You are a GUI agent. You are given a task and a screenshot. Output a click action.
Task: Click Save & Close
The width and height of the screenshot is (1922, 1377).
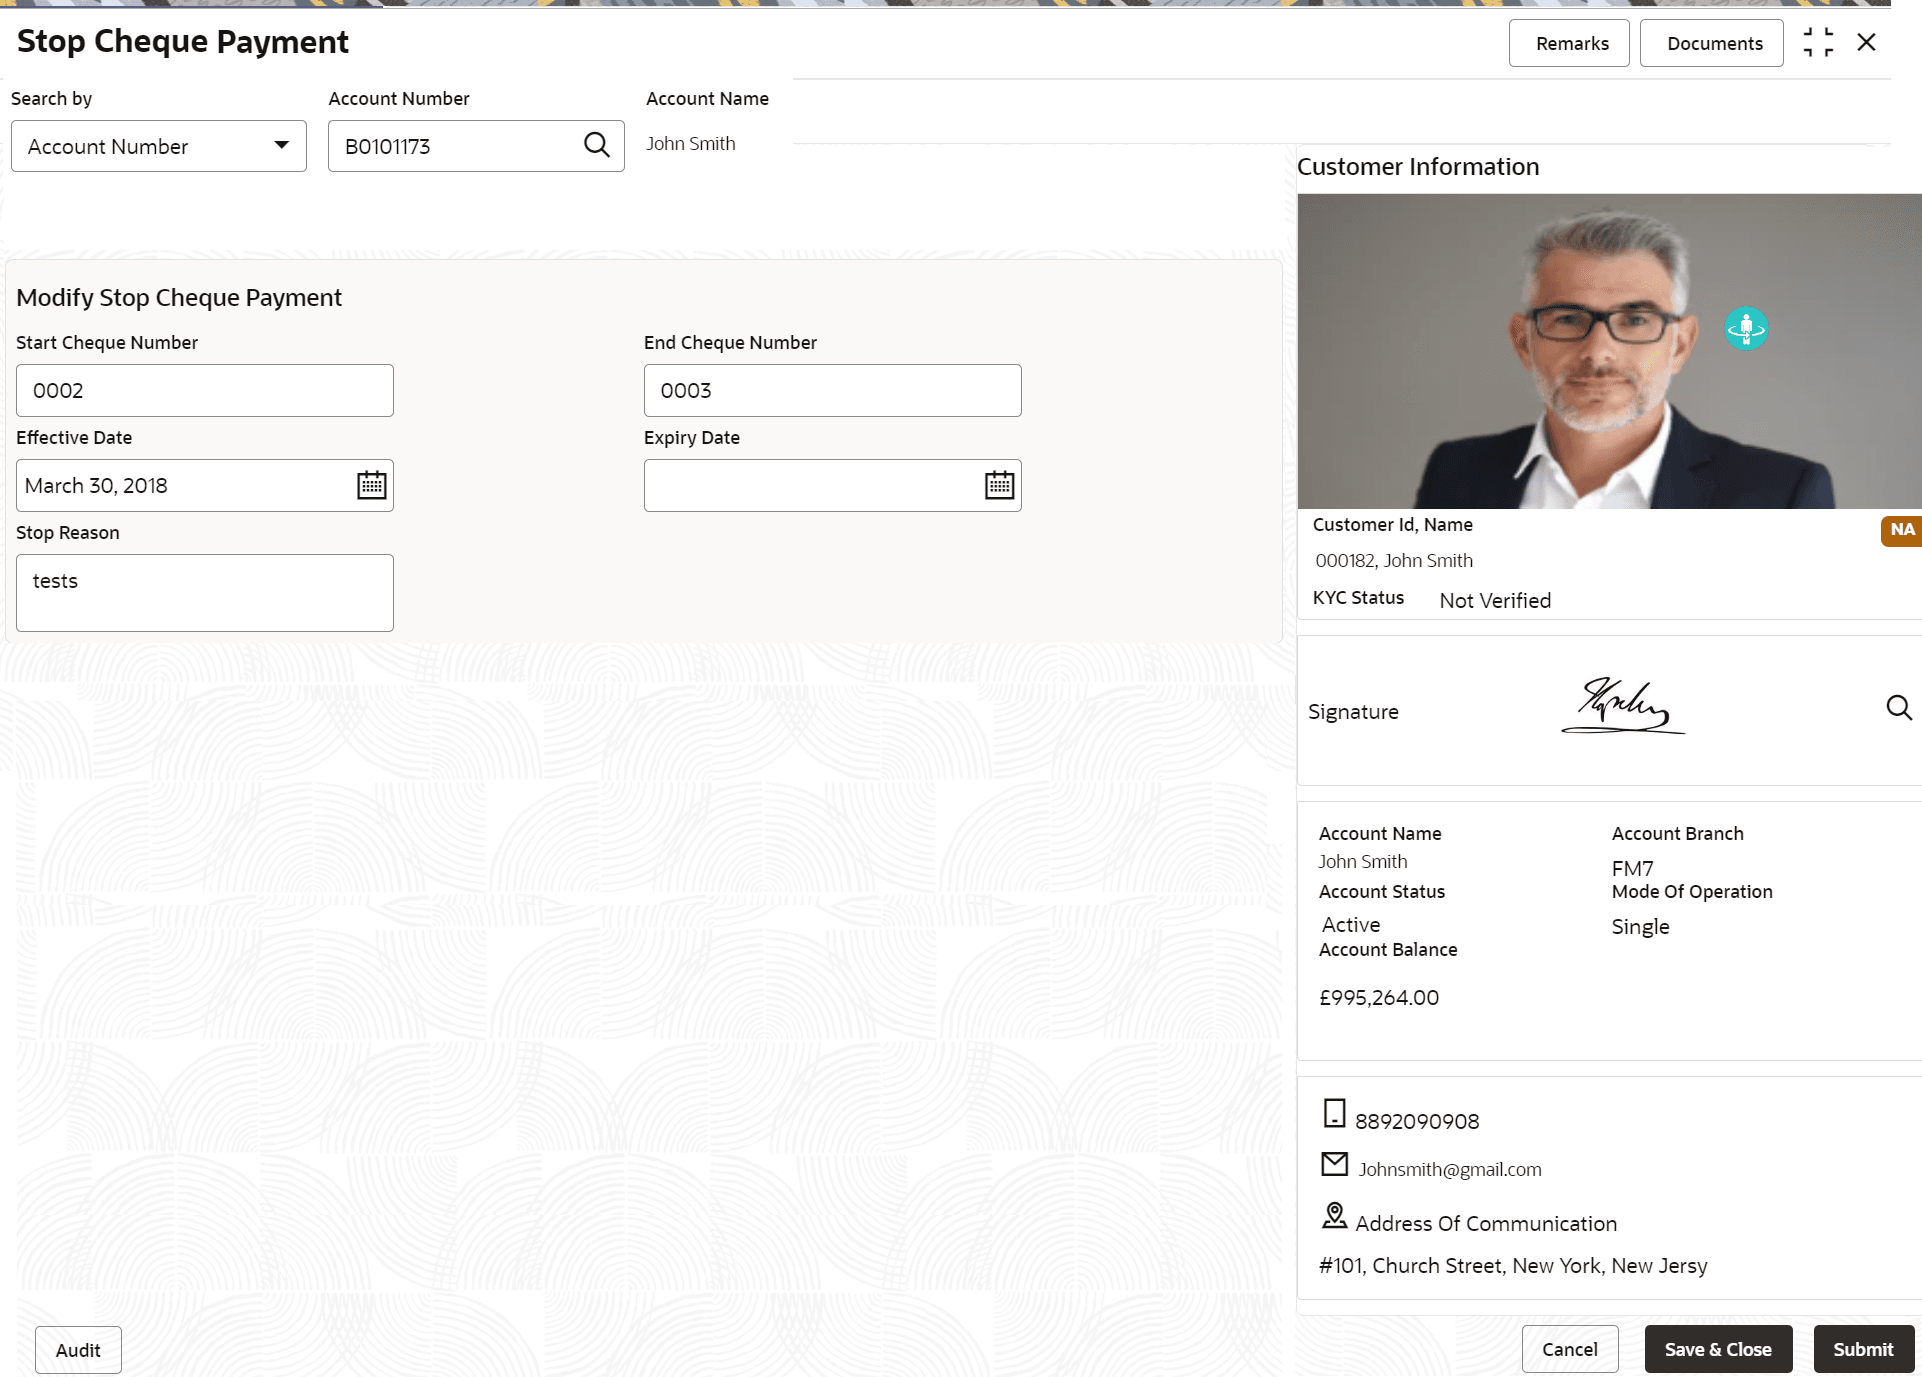(1718, 1349)
